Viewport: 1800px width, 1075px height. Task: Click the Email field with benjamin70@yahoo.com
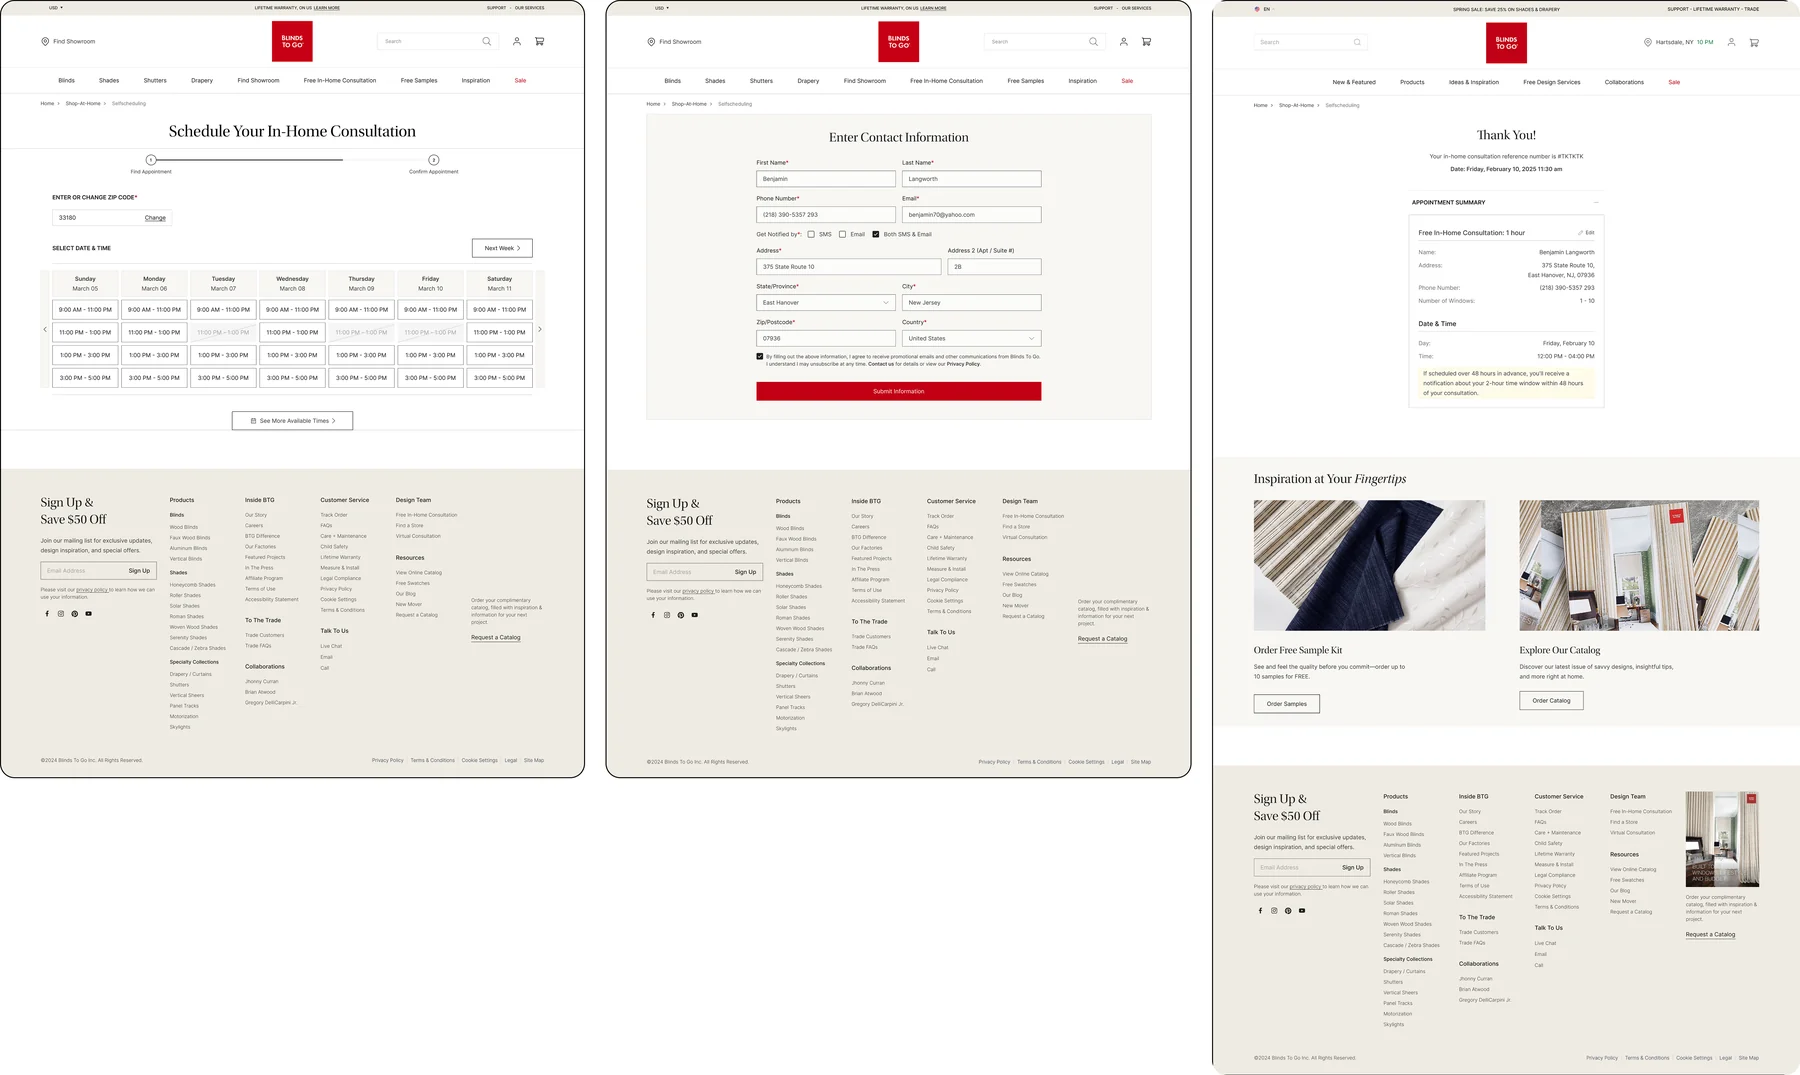971,215
